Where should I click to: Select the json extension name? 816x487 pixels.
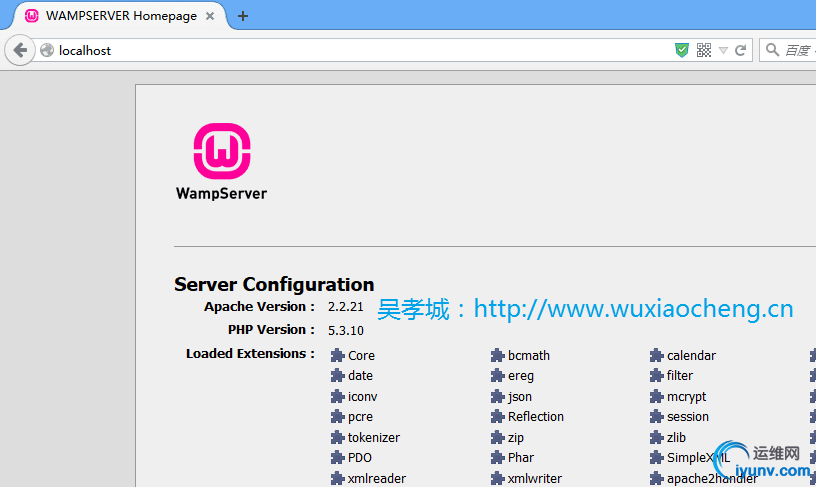pos(520,397)
